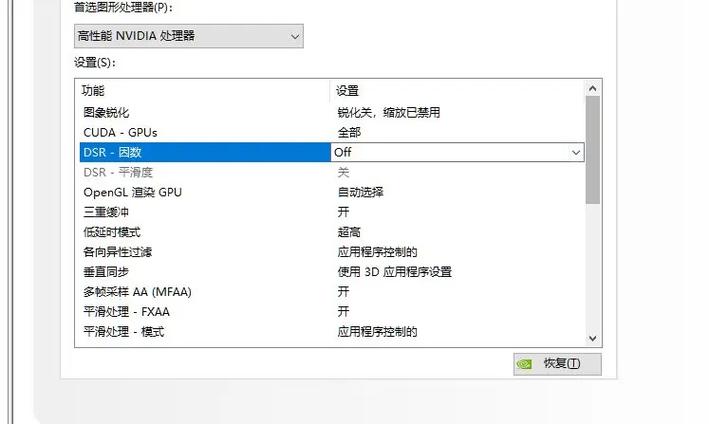Select the 多帧采样 AA (MFAA) row
This screenshot has width=709, height=424.
pos(137,292)
